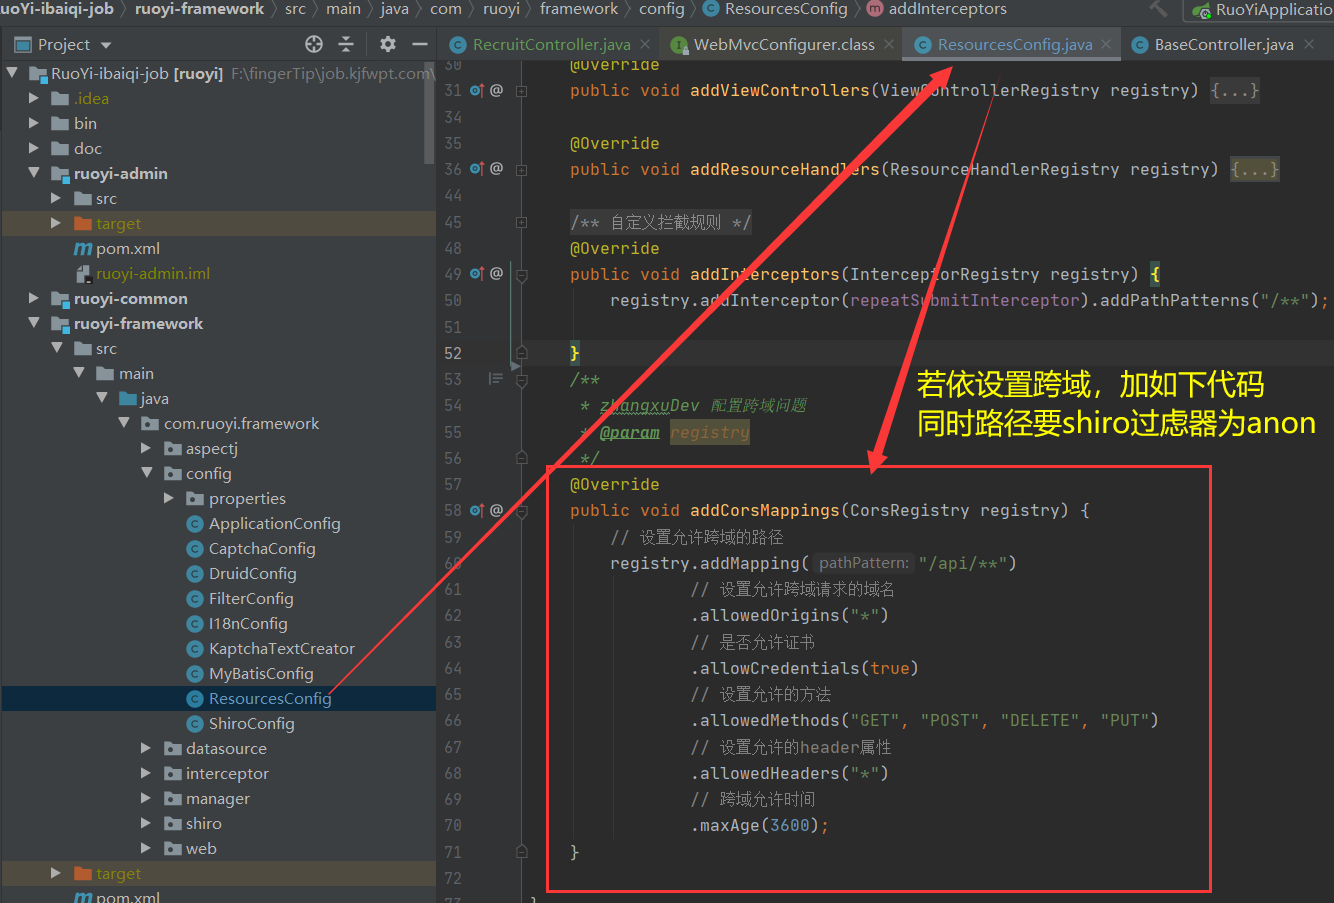Collapse the config package arrow
Viewport: 1334px width, 903px height.
(x=146, y=473)
